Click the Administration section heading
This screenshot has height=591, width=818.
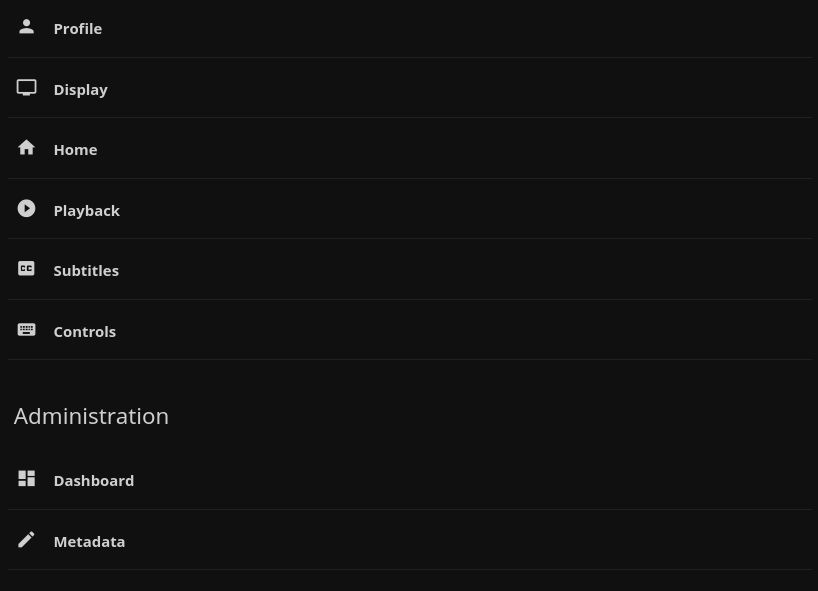pyautogui.click(x=91, y=415)
